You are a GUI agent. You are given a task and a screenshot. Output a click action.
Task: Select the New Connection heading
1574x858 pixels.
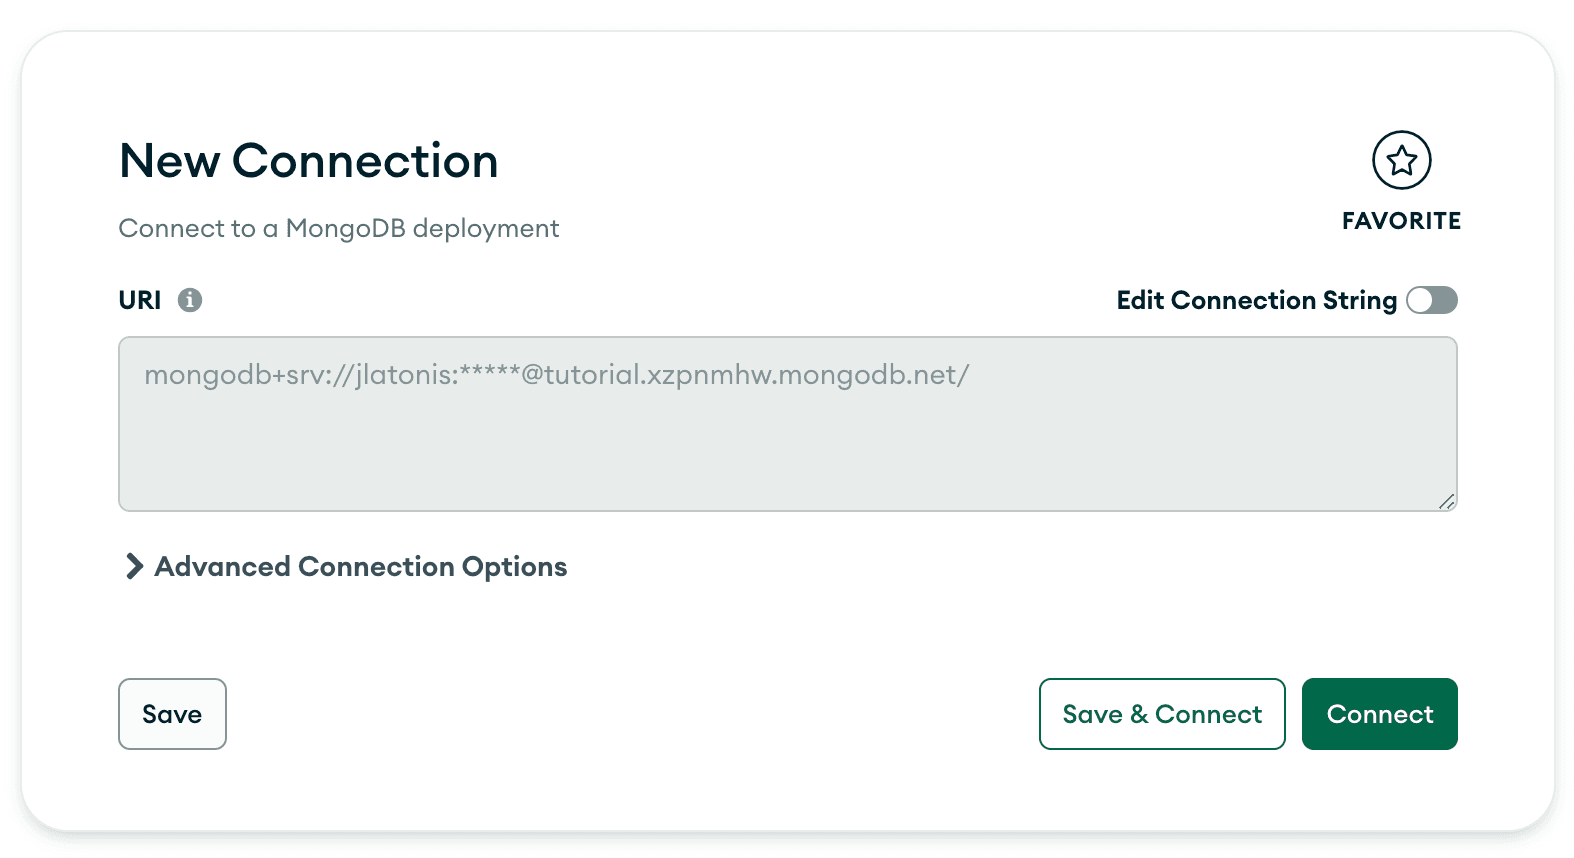tap(308, 160)
